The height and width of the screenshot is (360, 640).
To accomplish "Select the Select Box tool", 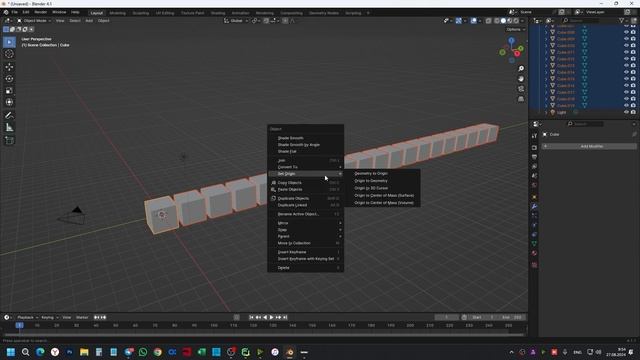I will (9, 42).
